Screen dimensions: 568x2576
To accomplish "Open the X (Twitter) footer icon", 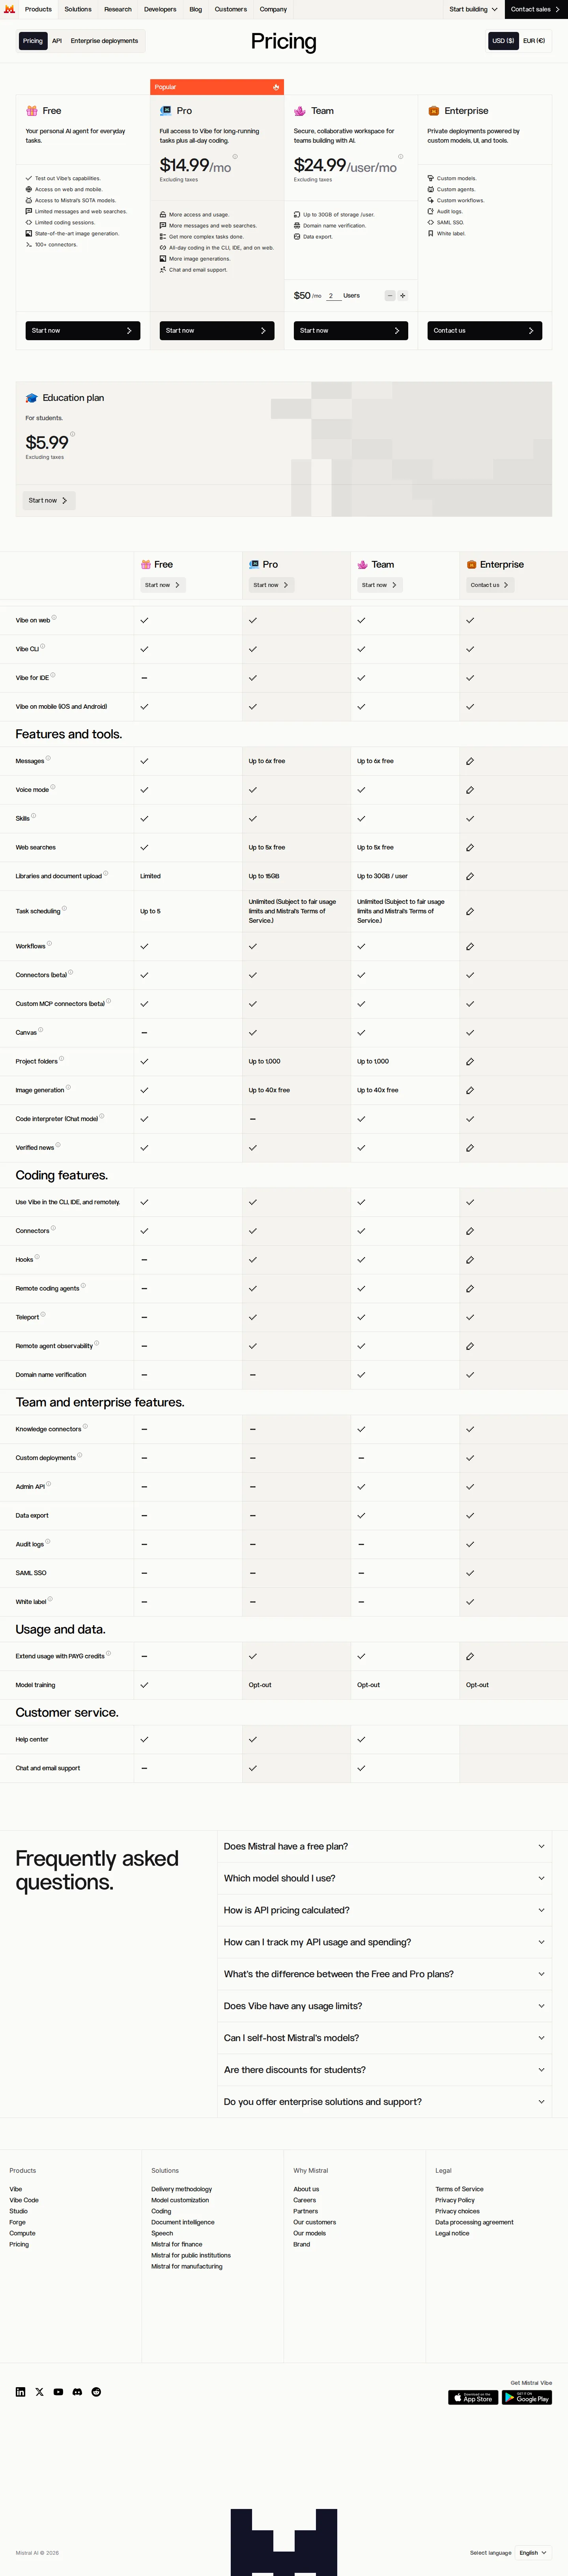I will click(39, 2392).
